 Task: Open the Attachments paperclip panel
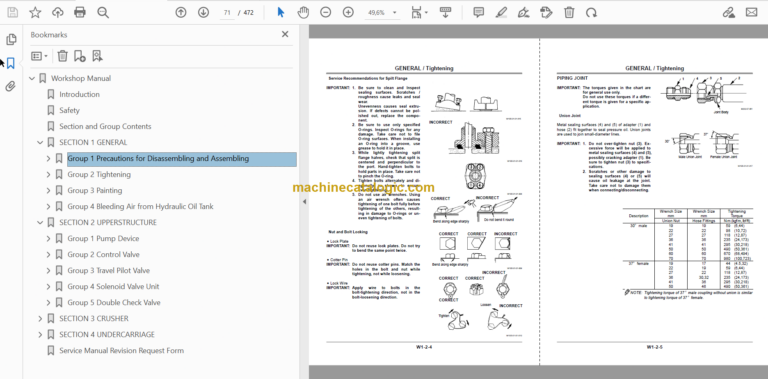pyautogui.click(x=11, y=87)
